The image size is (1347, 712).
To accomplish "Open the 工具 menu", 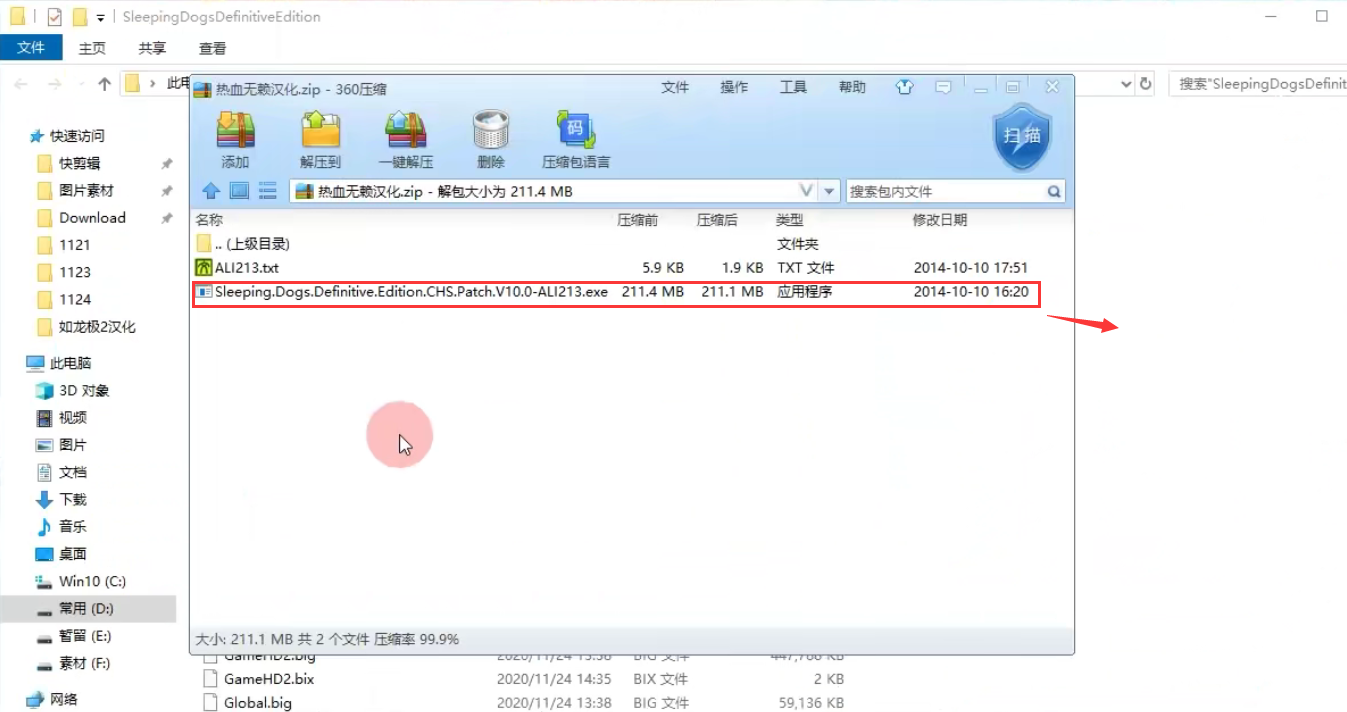I will [793, 87].
